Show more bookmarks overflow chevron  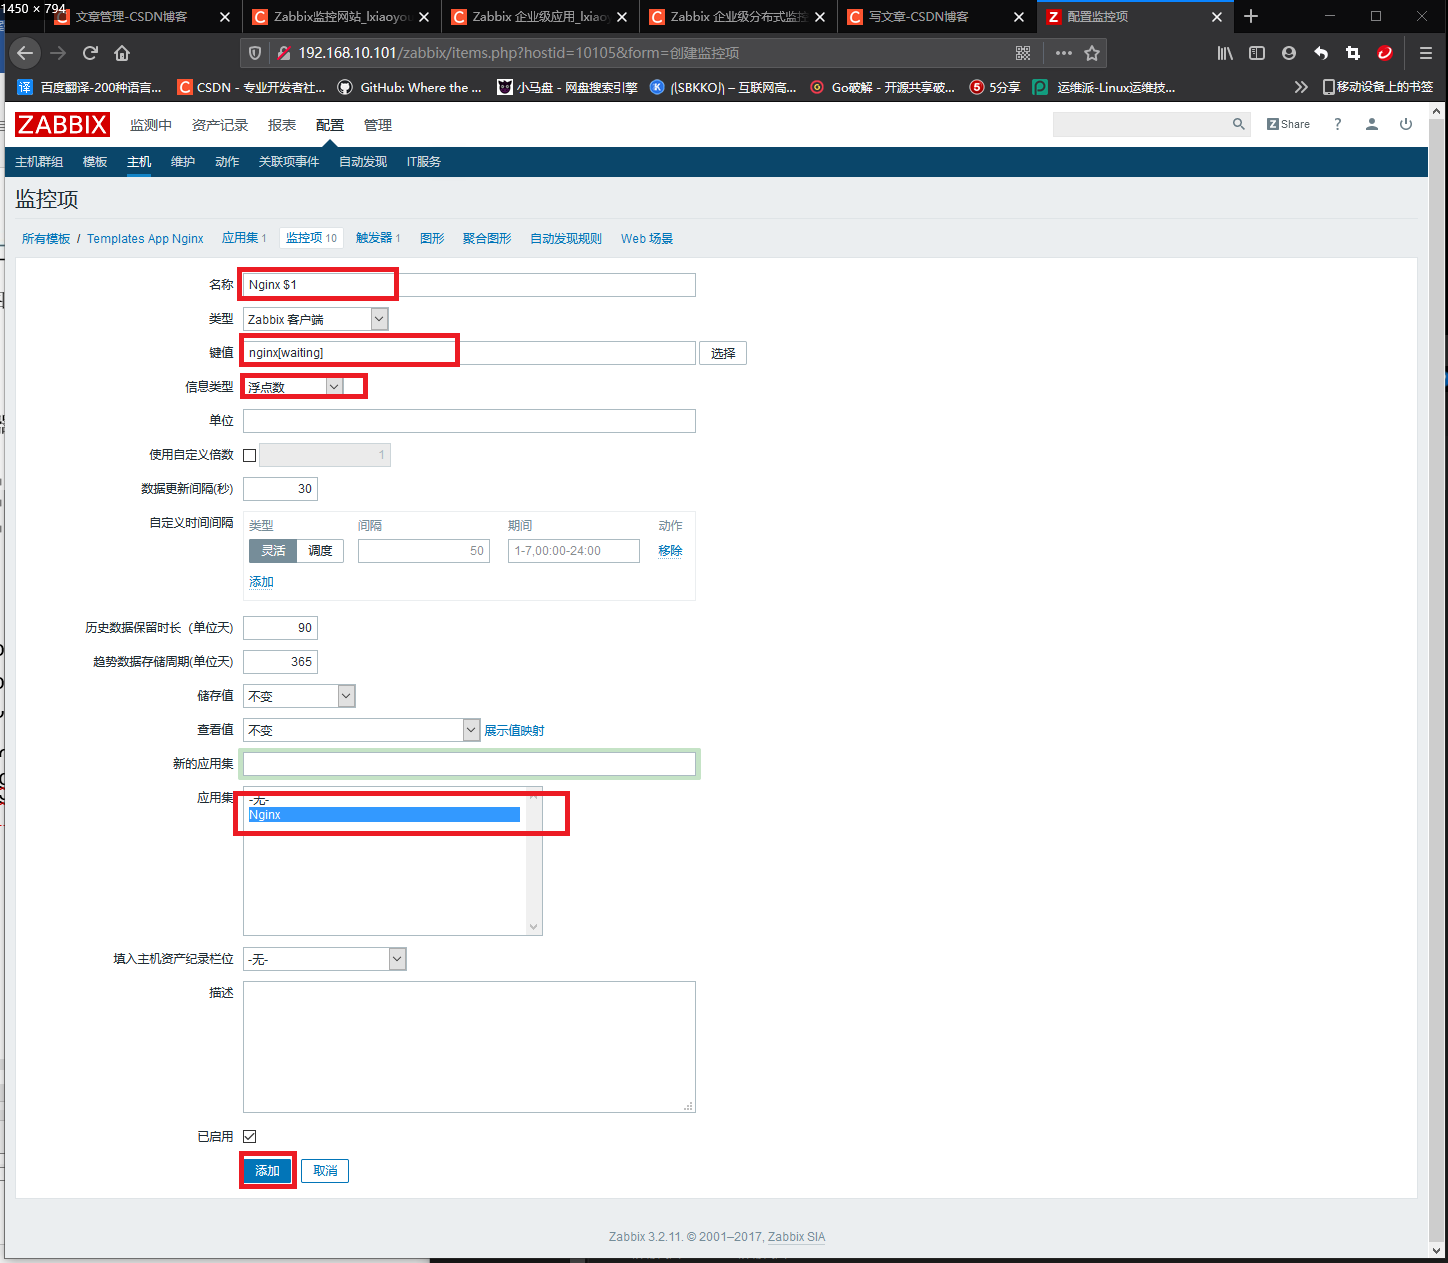point(1301,87)
